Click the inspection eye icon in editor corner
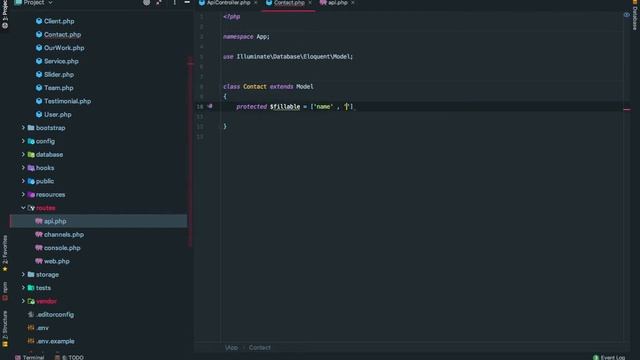Image resolution: width=640 pixels, height=360 pixels. coord(626,15)
